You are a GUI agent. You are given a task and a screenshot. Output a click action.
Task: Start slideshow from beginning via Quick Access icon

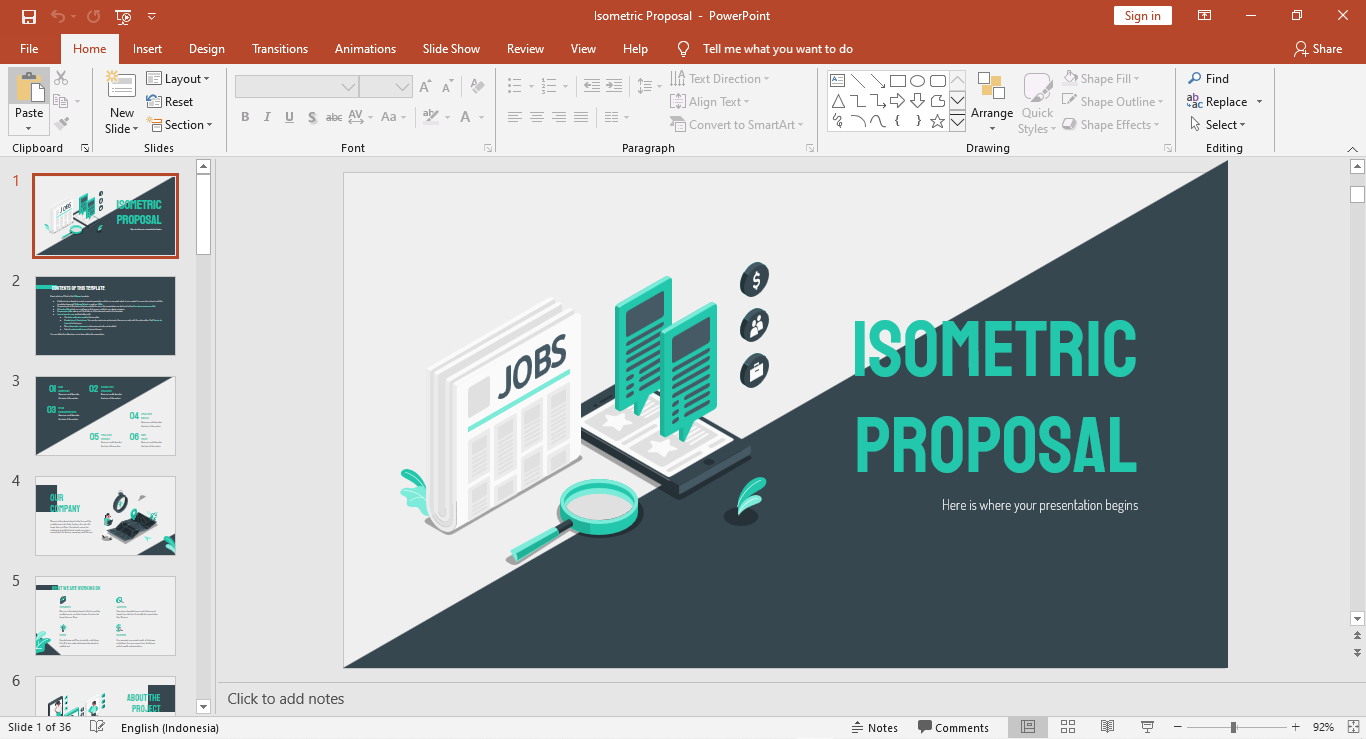point(123,16)
